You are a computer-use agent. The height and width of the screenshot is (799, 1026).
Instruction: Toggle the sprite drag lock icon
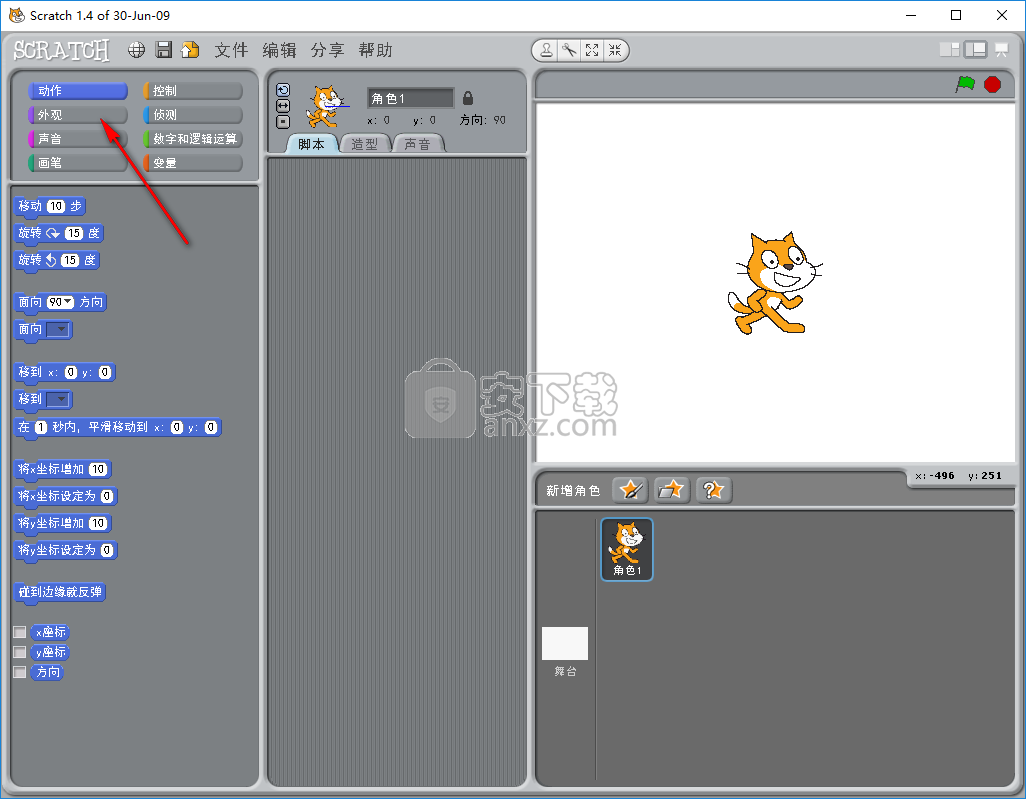click(x=468, y=98)
